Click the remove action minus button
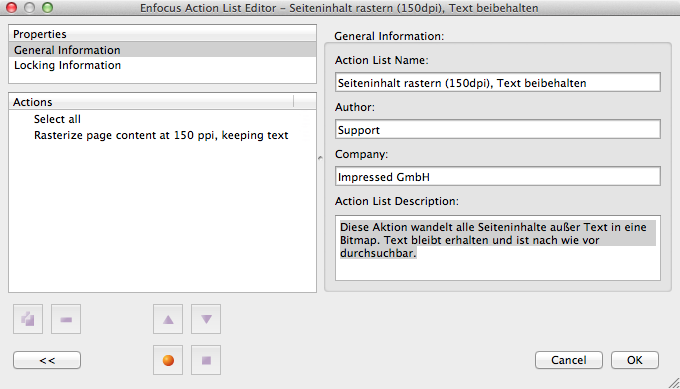The height and width of the screenshot is (389, 680). [x=66, y=319]
